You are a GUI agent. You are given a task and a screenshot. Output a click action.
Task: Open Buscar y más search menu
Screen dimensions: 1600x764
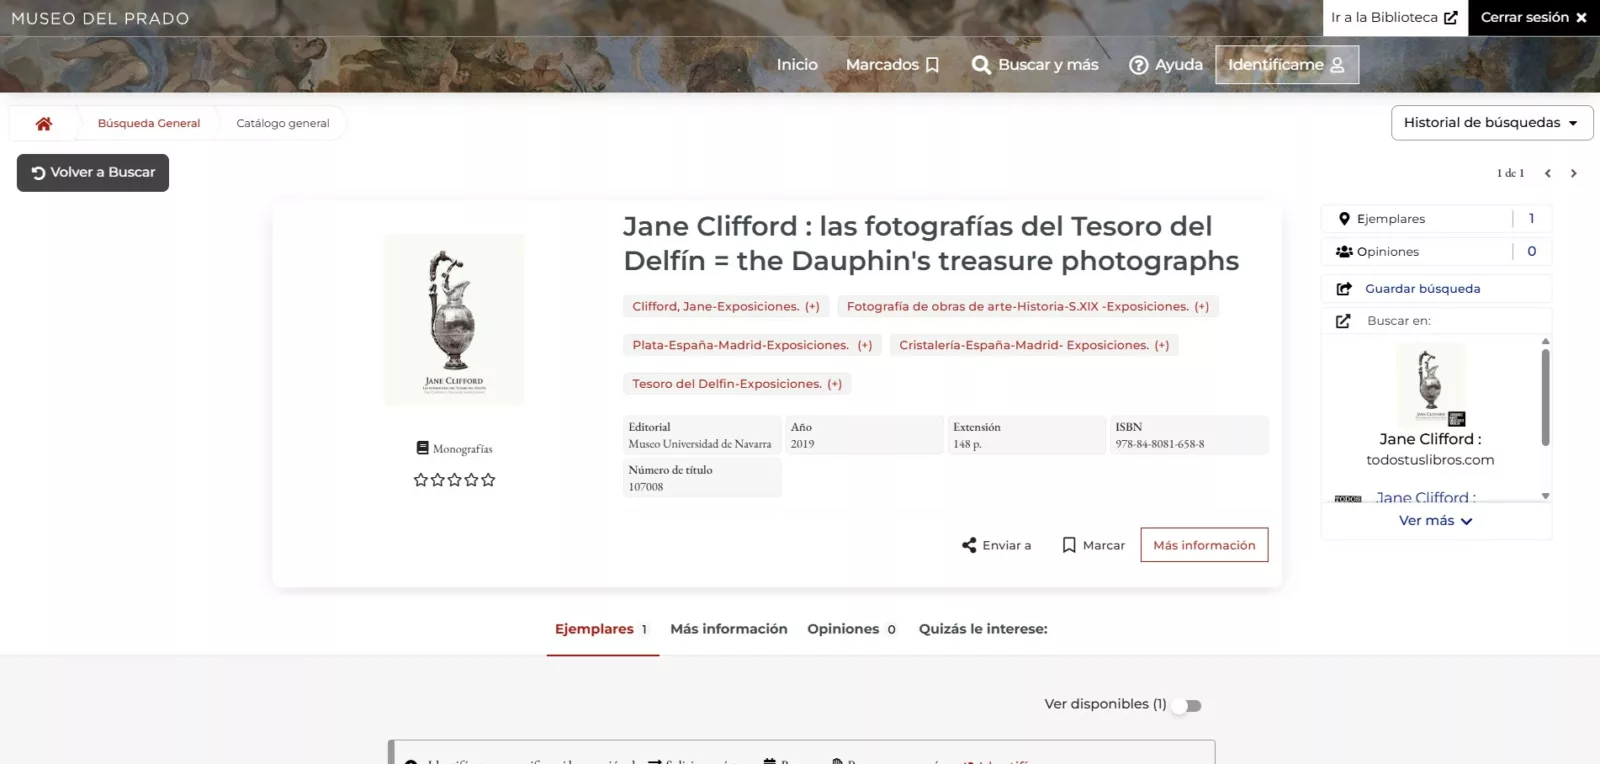(1035, 65)
